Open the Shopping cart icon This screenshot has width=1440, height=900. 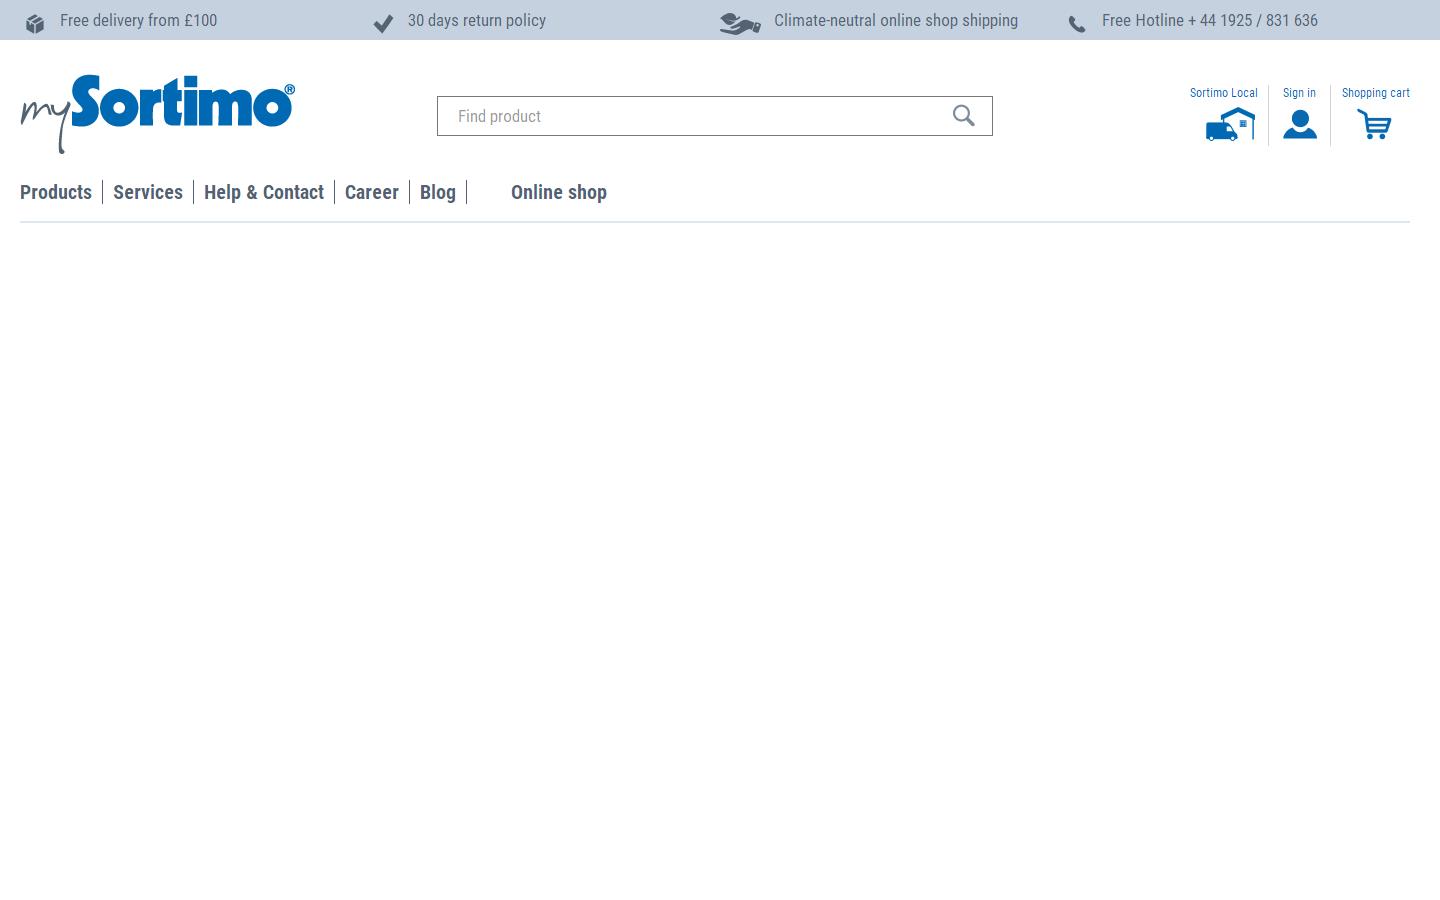pos(1374,125)
